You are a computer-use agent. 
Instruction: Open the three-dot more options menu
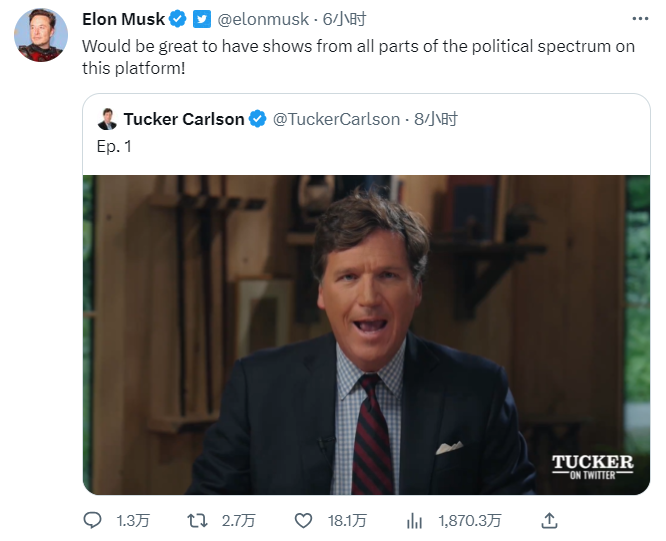click(x=642, y=19)
